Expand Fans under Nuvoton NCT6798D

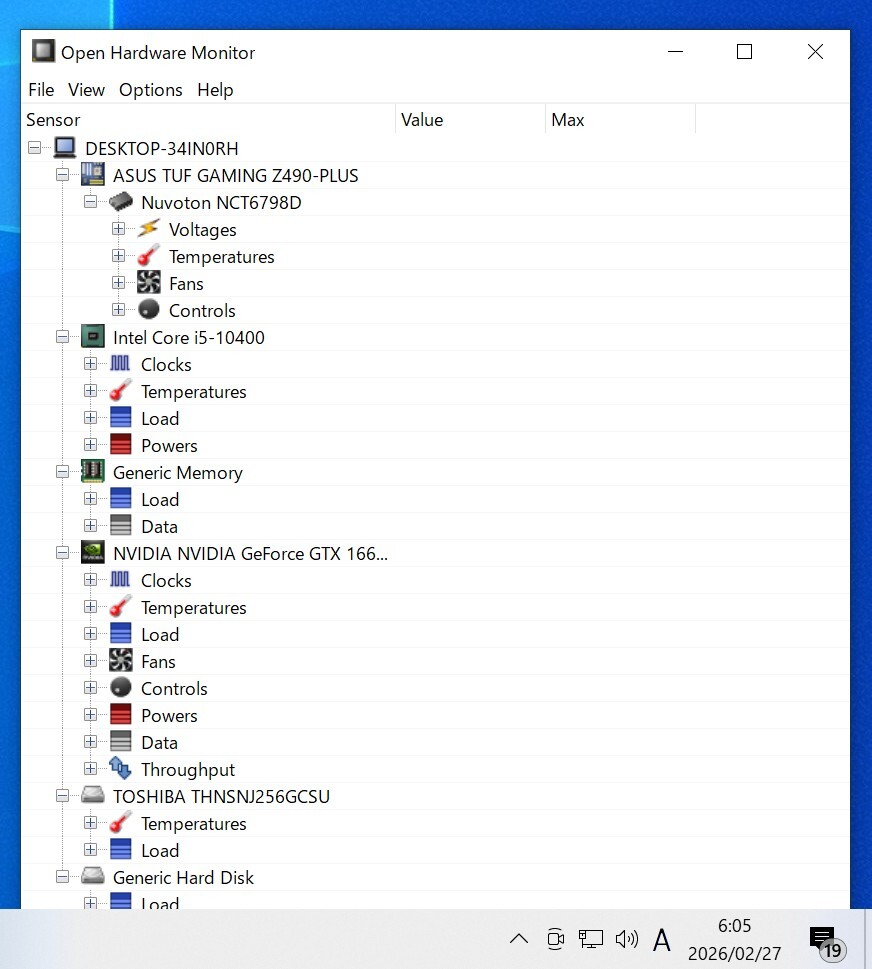pos(118,282)
